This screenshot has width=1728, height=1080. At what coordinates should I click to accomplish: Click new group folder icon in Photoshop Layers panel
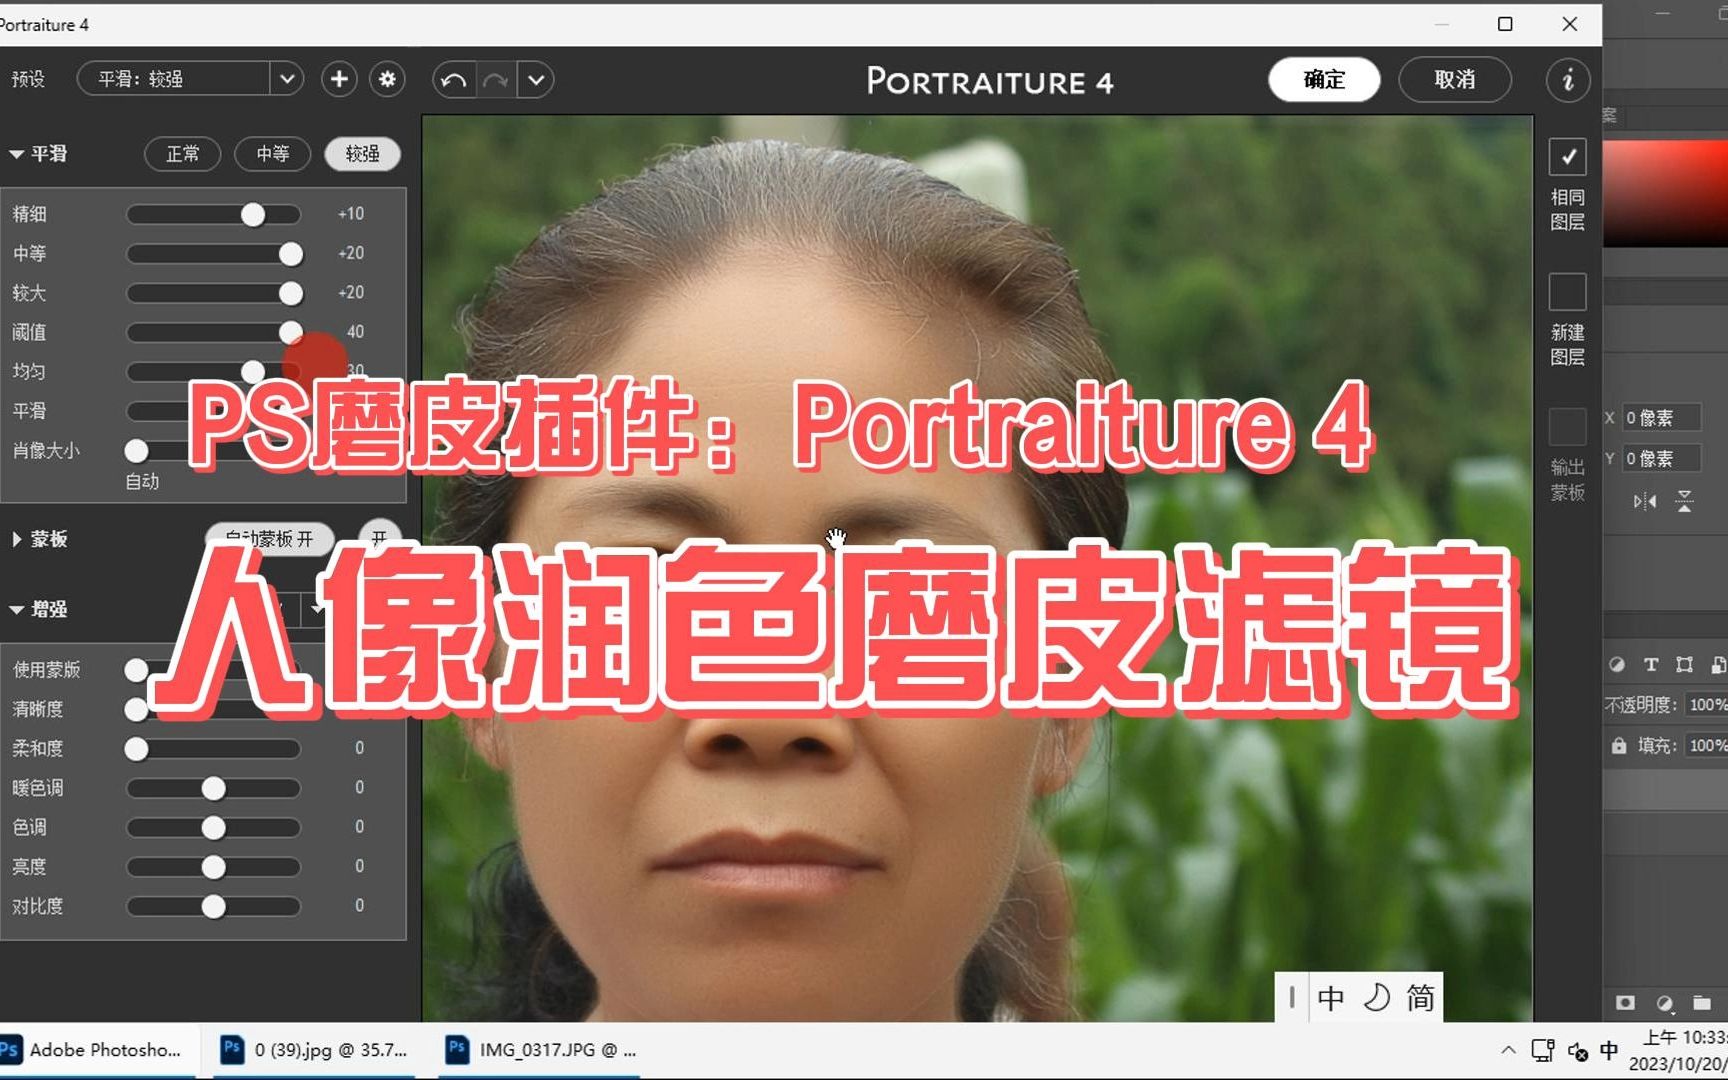pyautogui.click(x=1702, y=1002)
